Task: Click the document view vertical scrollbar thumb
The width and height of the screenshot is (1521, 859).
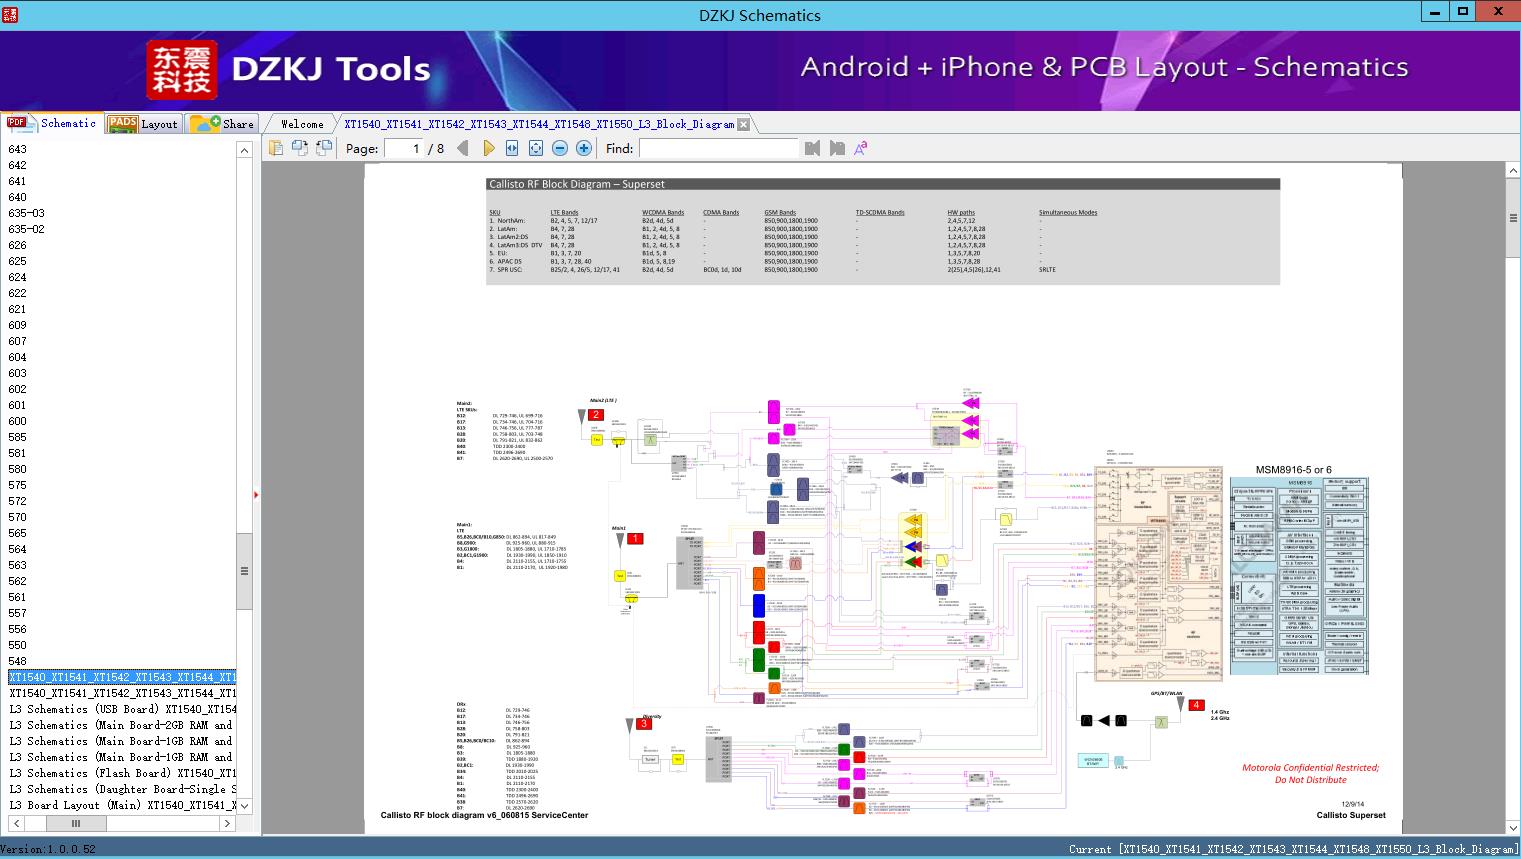Action: coord(1513,217)
